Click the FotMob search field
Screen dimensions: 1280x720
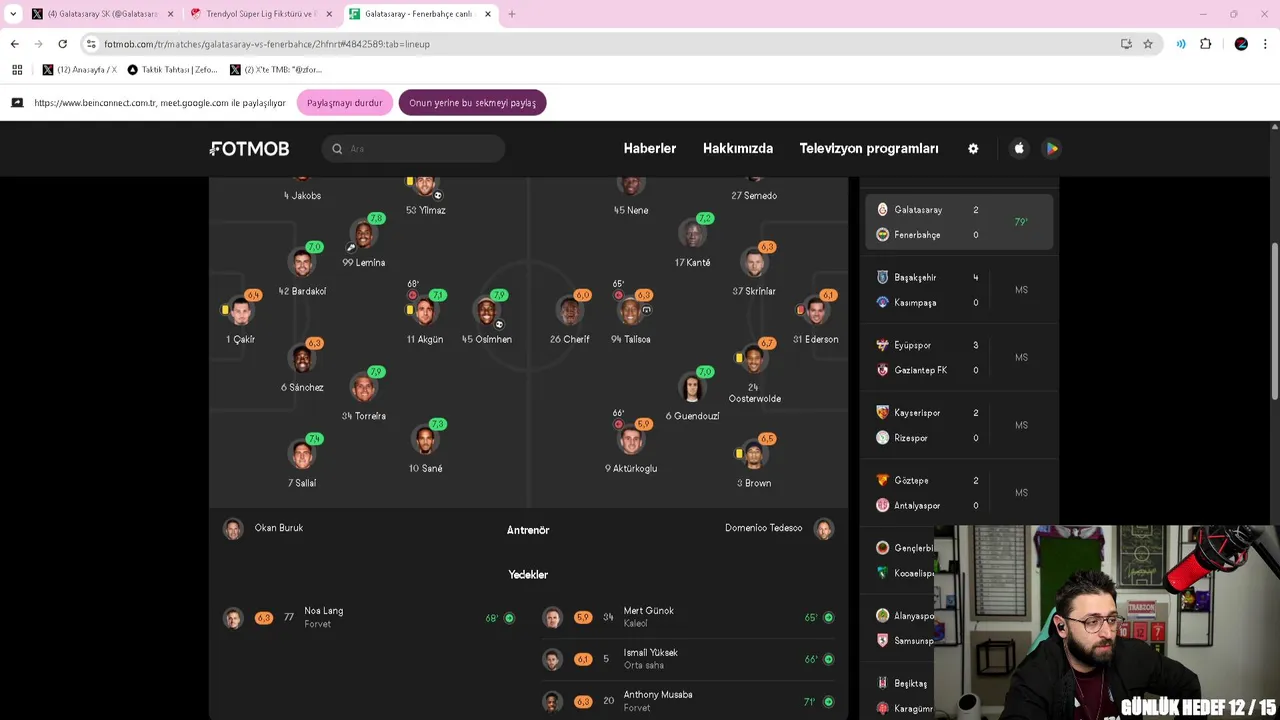pos(414,149)
